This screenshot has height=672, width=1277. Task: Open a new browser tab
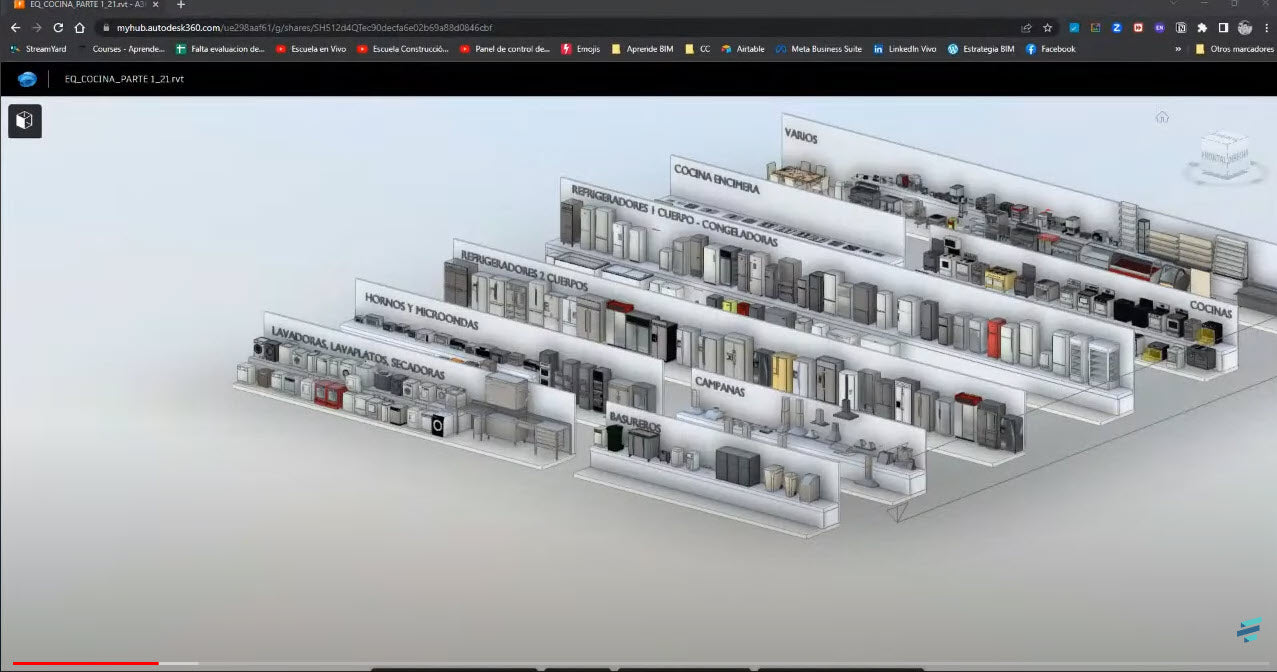(x=181, y=5)
